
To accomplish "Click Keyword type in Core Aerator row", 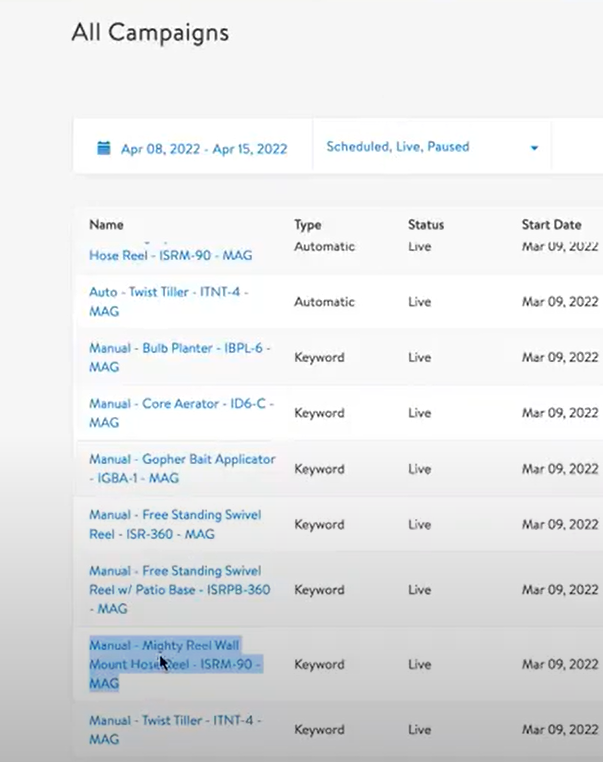I will point(319,413).
